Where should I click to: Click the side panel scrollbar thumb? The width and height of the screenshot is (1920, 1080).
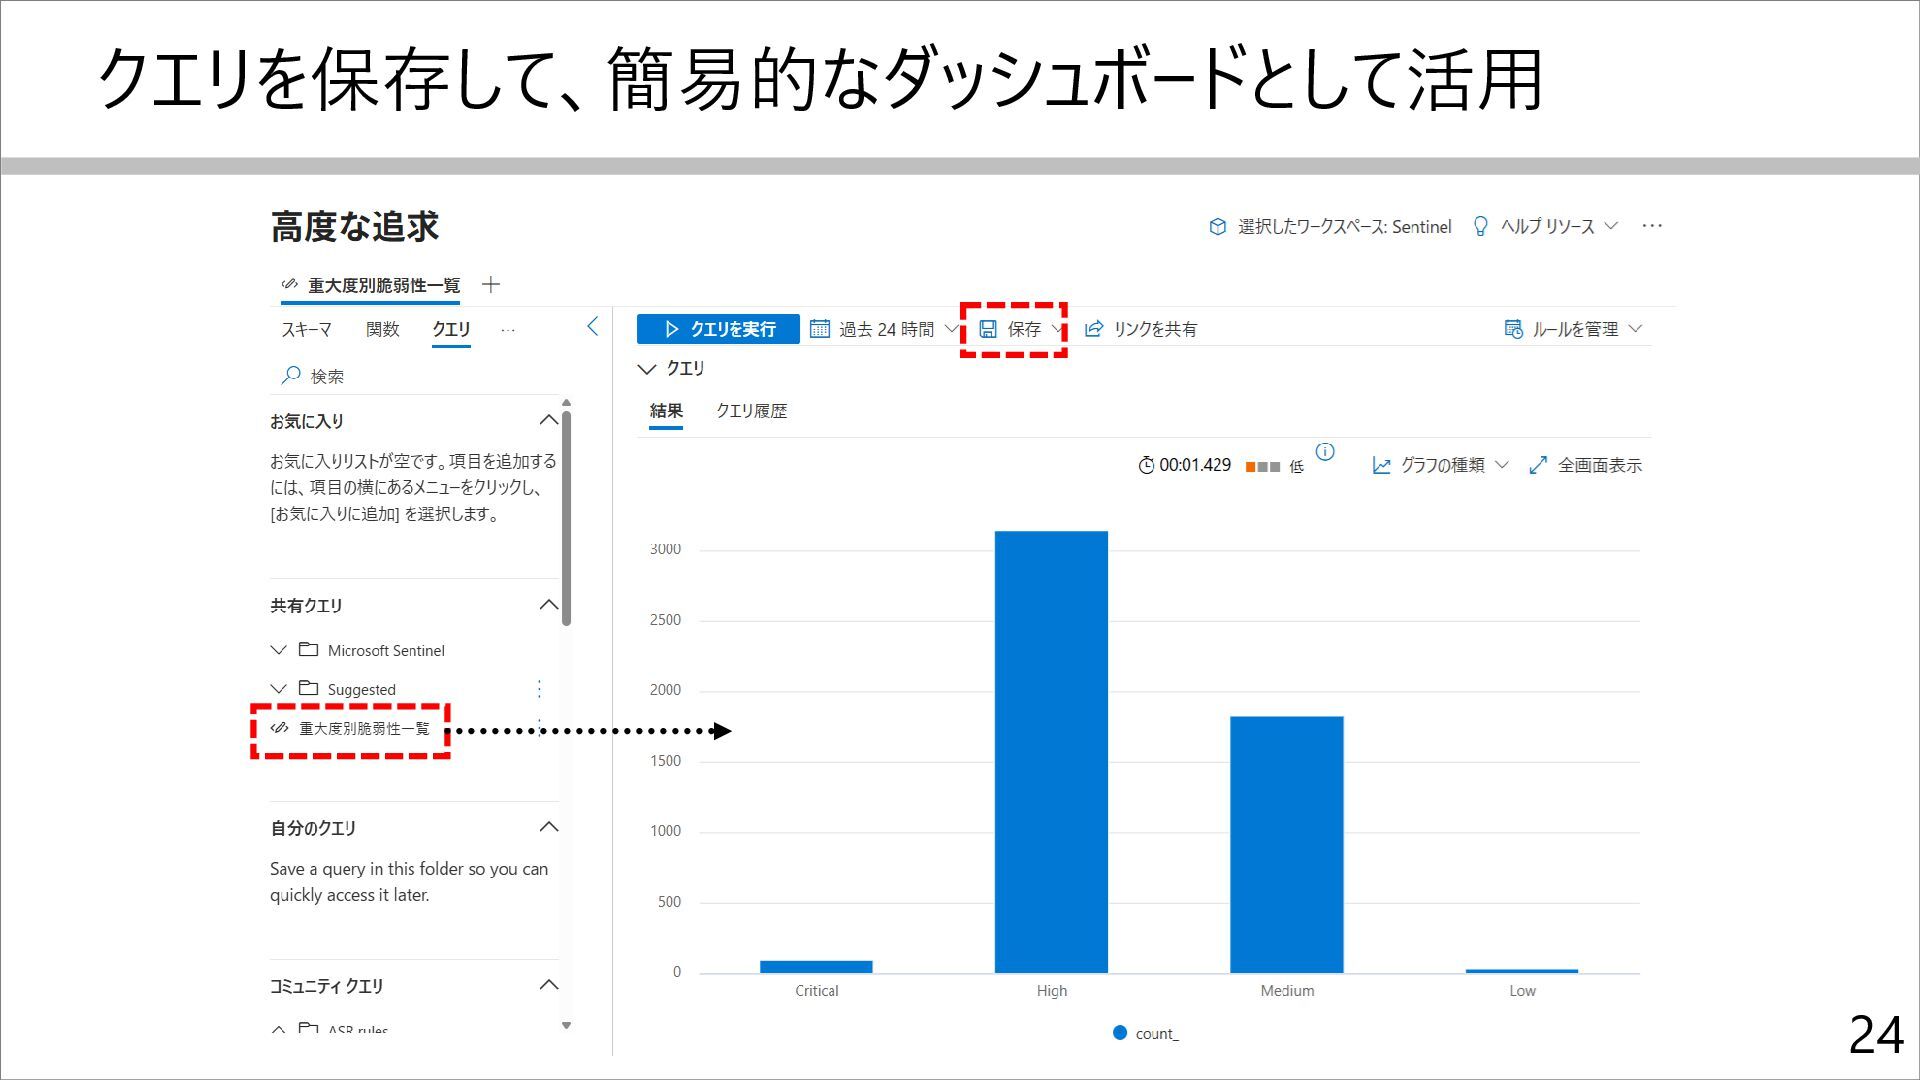pyautogui.click(x=566, y=517)
